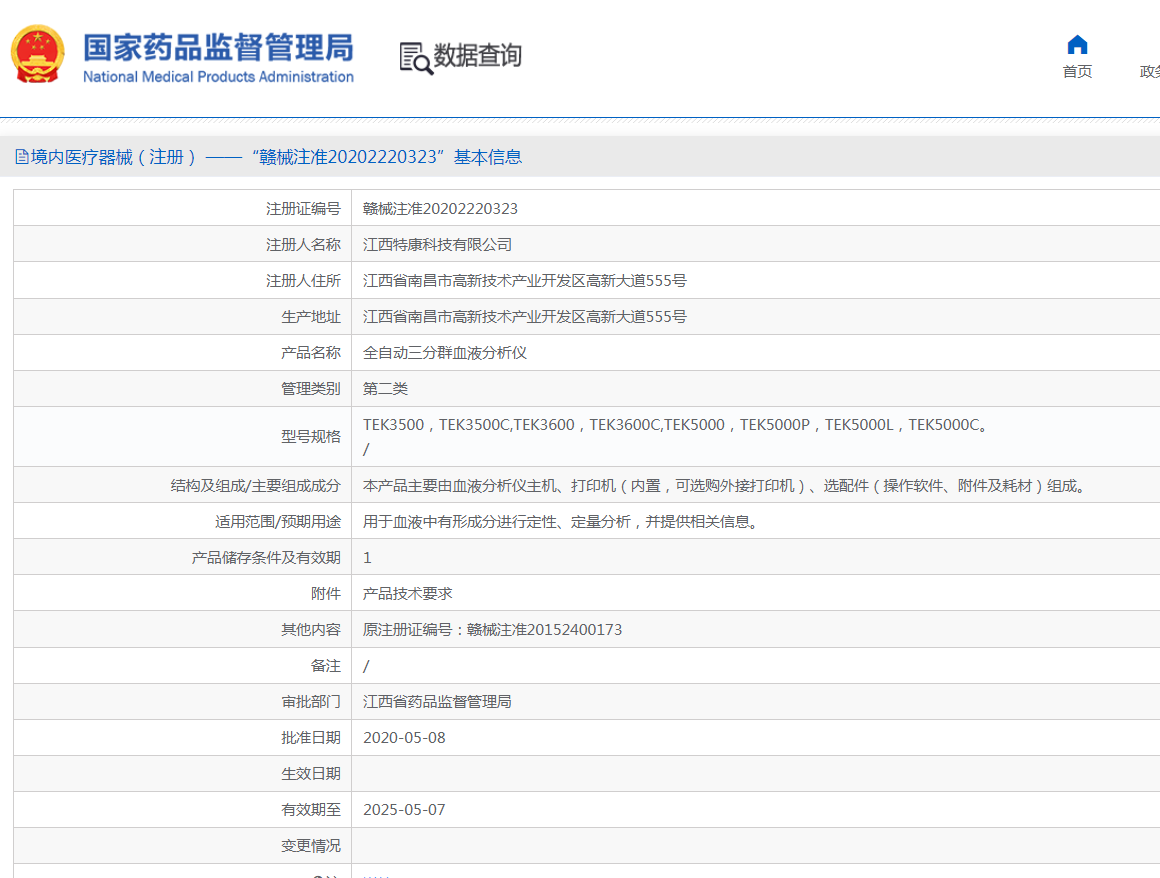Click the approving authority 江西省药品监督管理局
1160x878 pixels.
[437, 702]
